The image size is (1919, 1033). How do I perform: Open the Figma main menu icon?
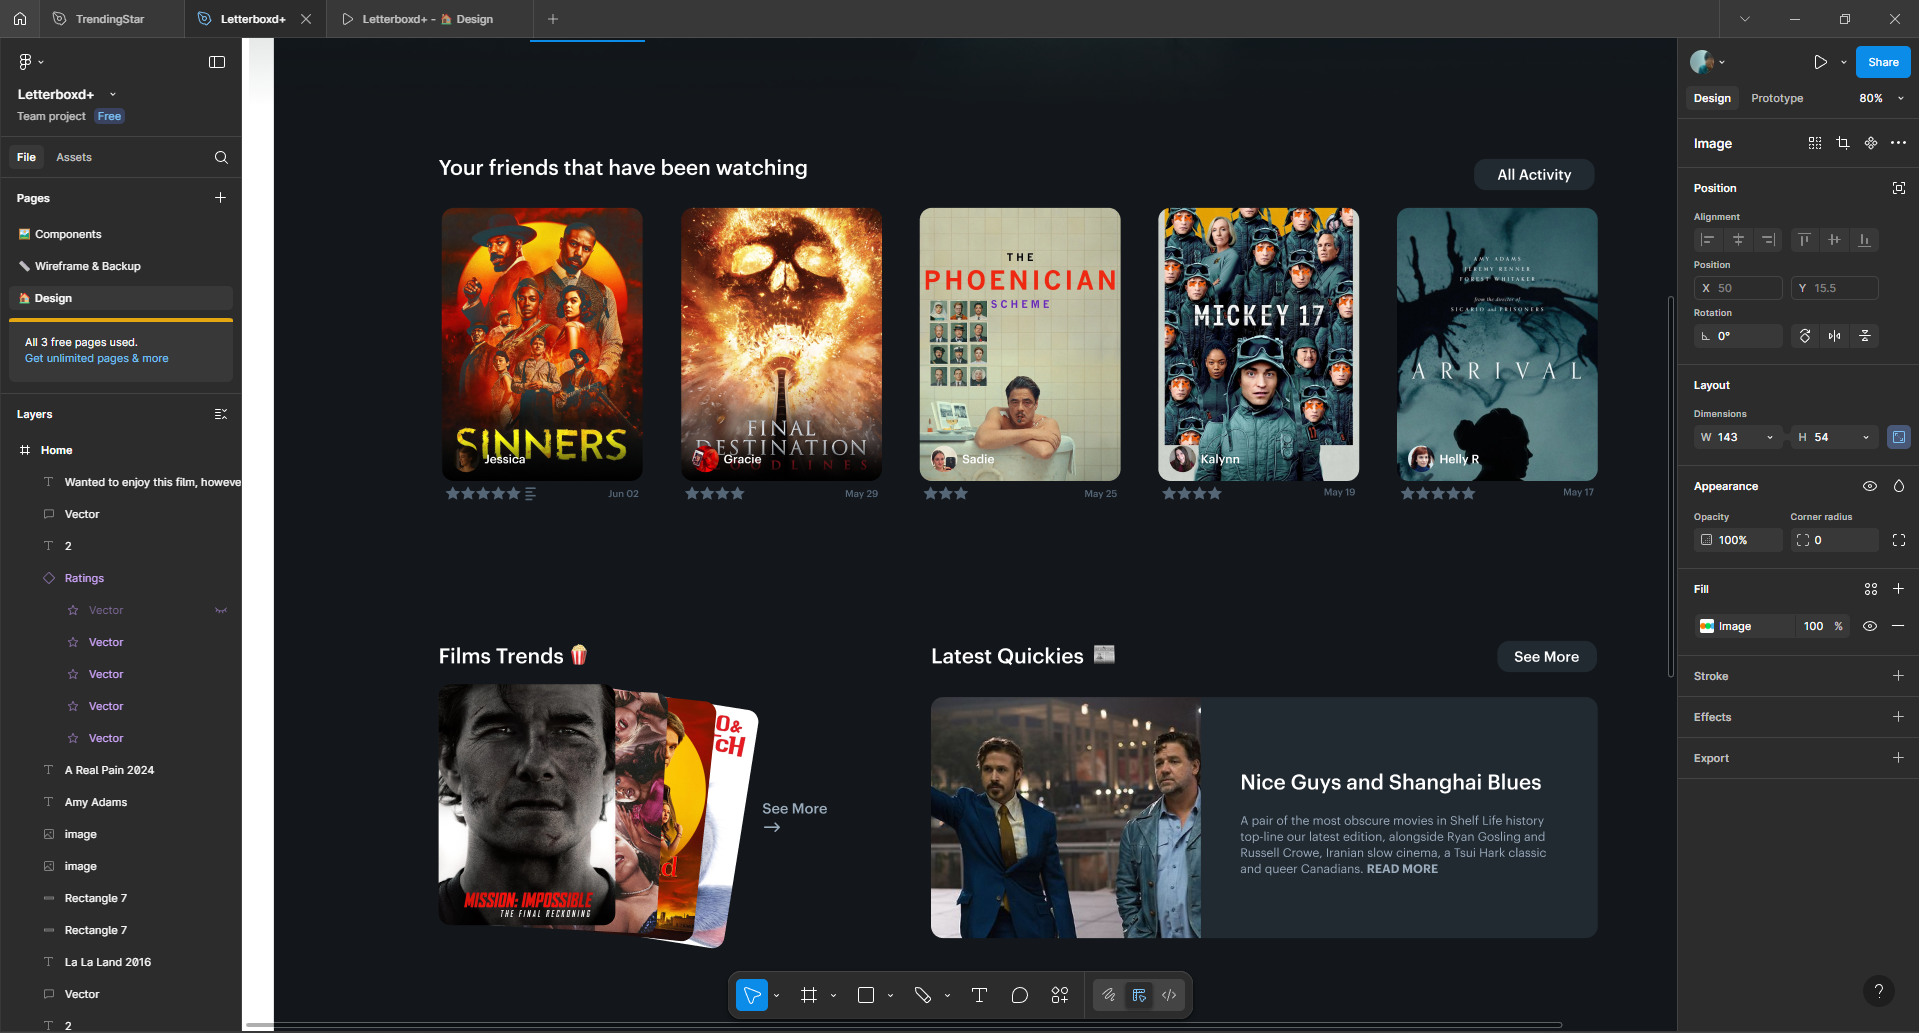tap(26, 62)
